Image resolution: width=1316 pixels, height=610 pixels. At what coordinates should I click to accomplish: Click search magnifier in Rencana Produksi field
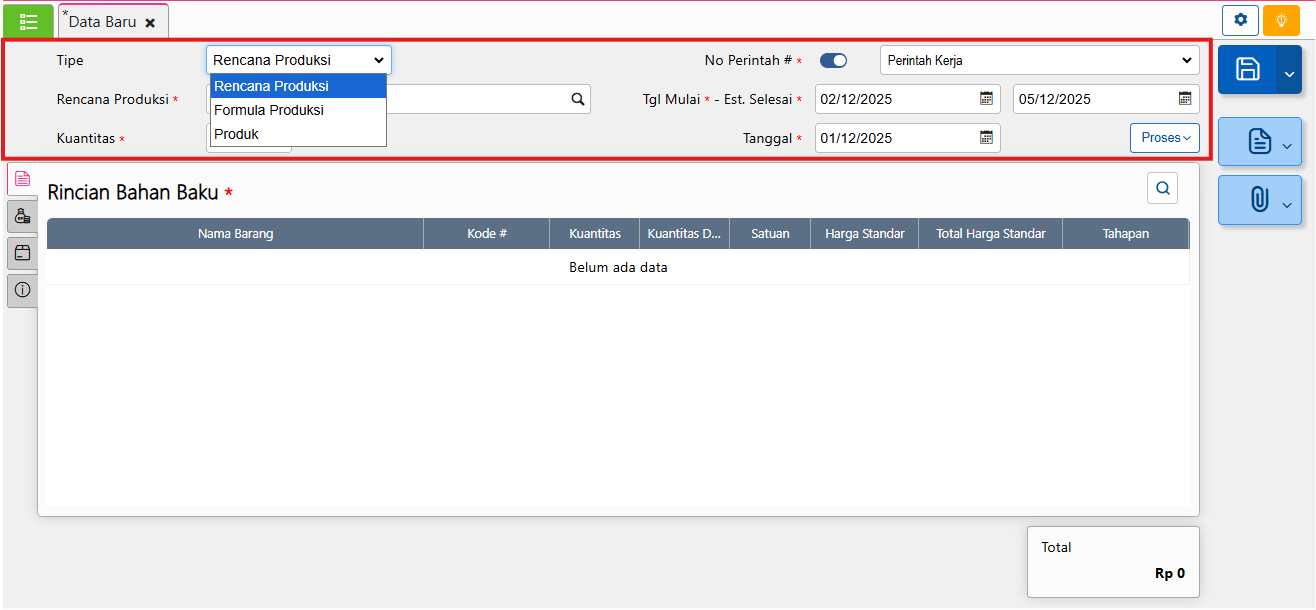pos(577,99)
